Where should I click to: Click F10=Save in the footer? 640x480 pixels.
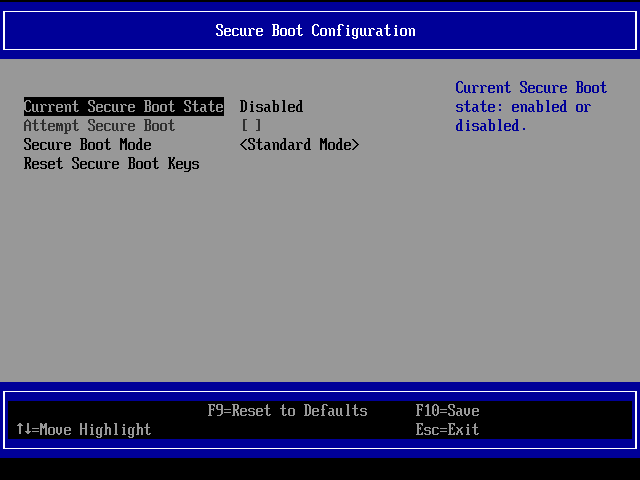pyautogui.click(x=447, y=411)
